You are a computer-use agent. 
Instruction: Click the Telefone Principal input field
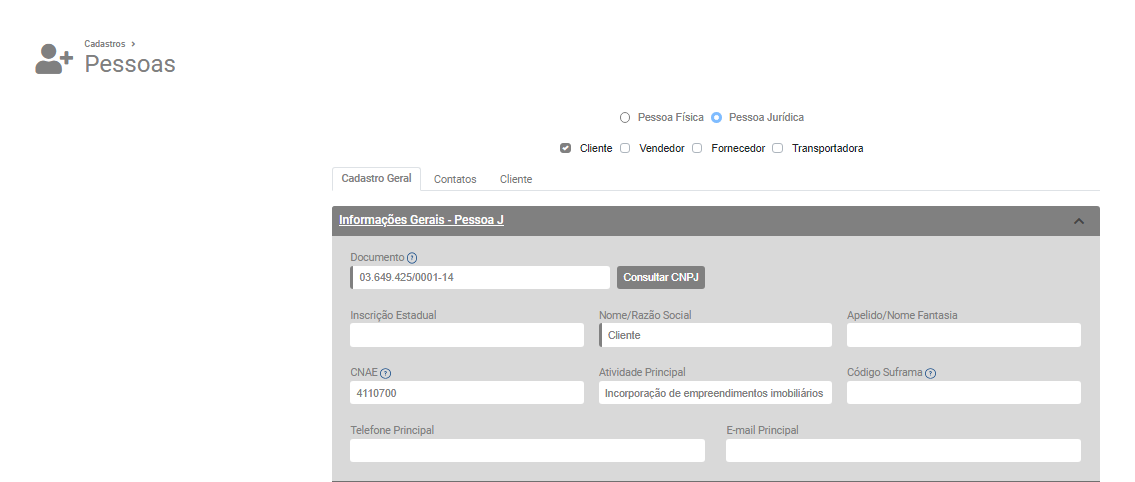(x=527, y=451)
